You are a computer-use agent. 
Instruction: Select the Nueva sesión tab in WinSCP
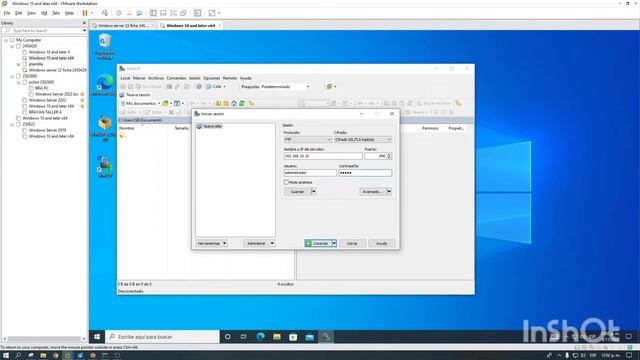click(x=135, y=95)
